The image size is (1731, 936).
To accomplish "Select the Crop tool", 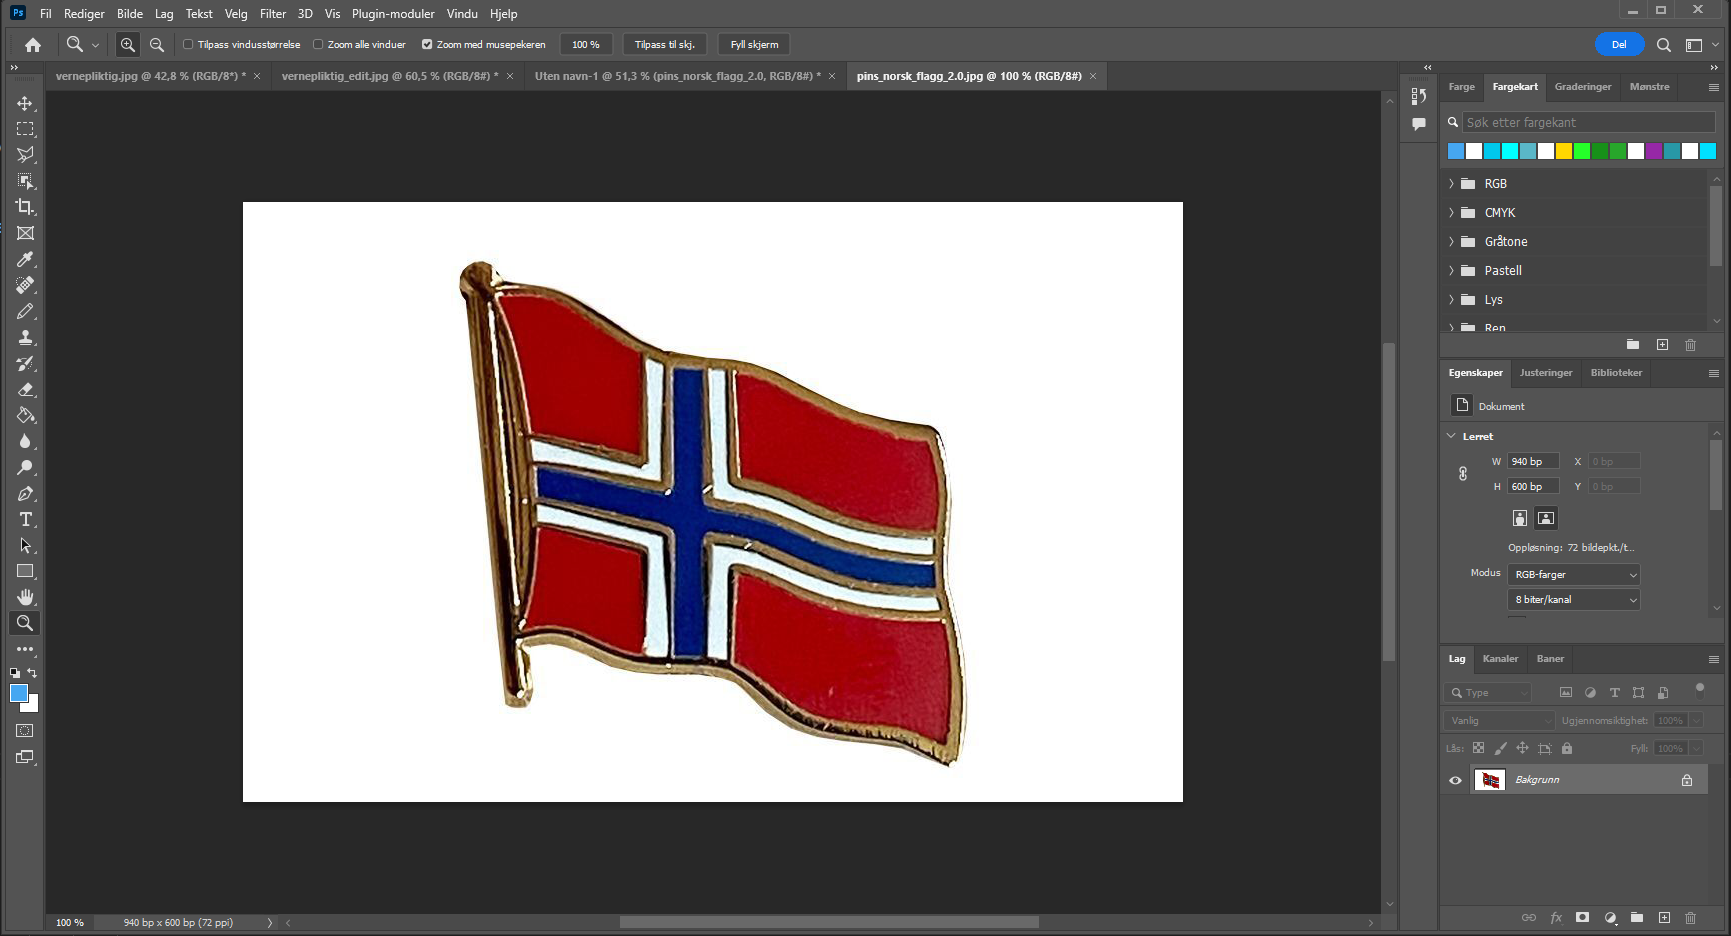I will pos(25,207).
